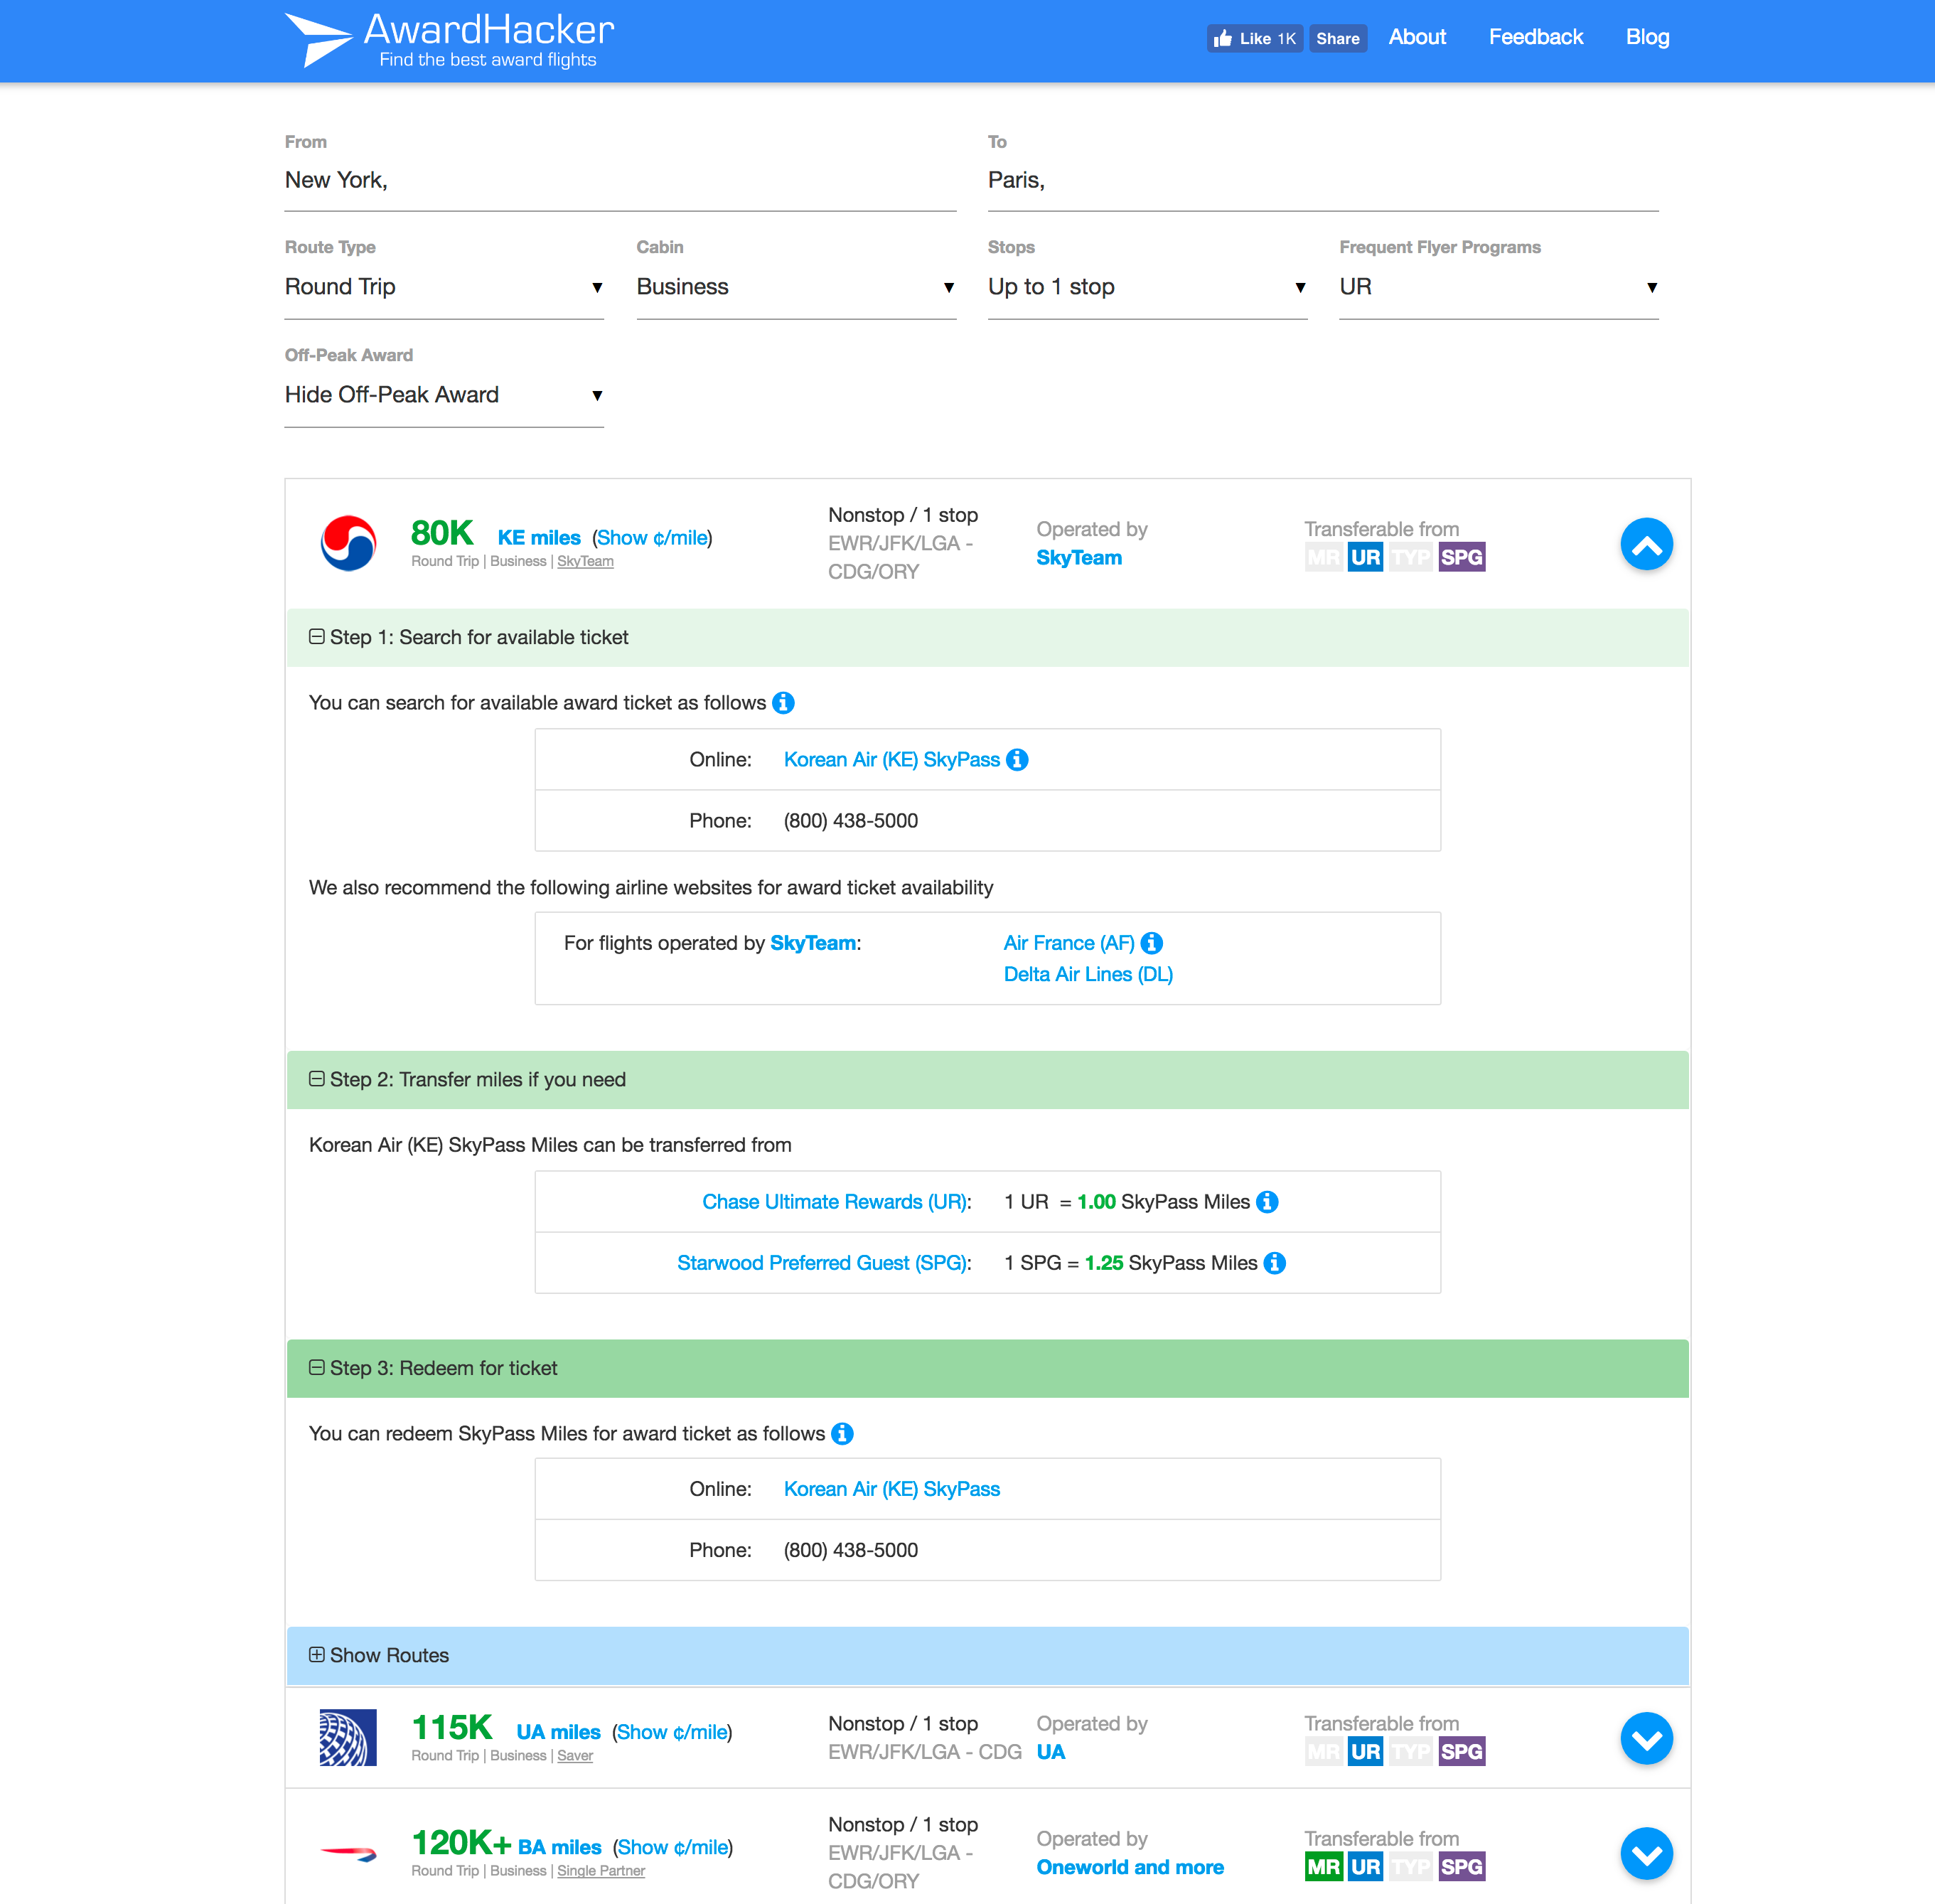This screenshot has height=1904, width=1935.
Task: Click the United Airlines globe logo
Action: [x=348, y=1738]
